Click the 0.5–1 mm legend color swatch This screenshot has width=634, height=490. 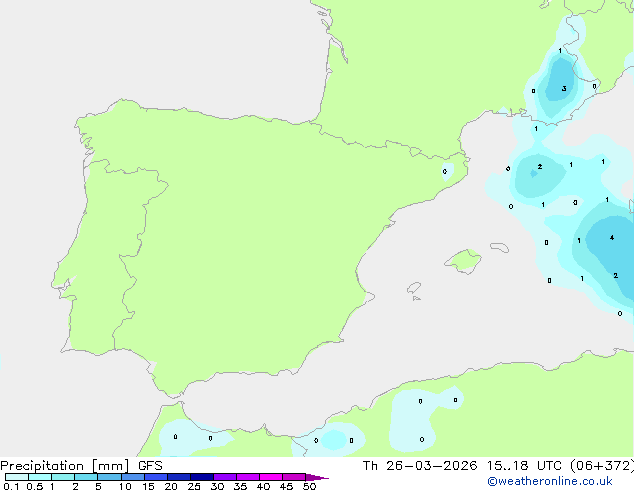point(40,477)
